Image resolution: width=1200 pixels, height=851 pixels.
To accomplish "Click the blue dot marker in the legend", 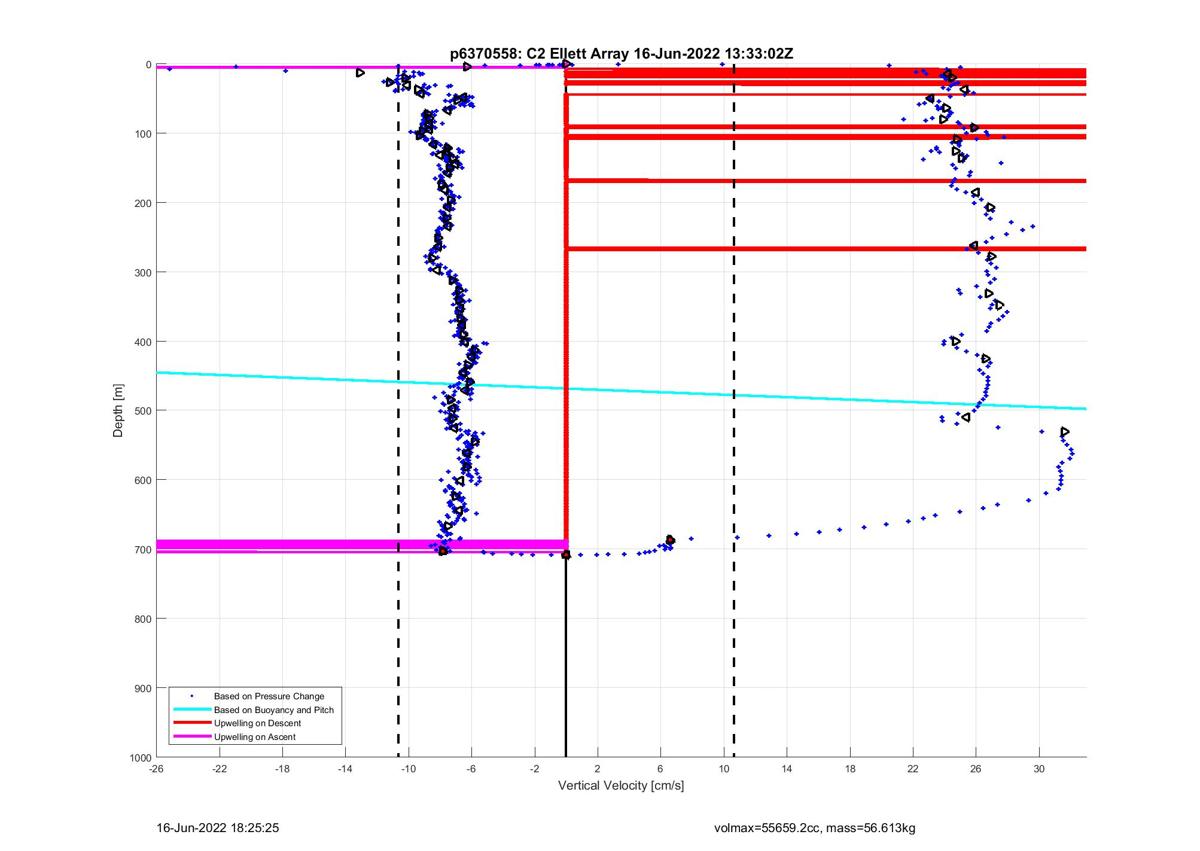I will [191, 696].
